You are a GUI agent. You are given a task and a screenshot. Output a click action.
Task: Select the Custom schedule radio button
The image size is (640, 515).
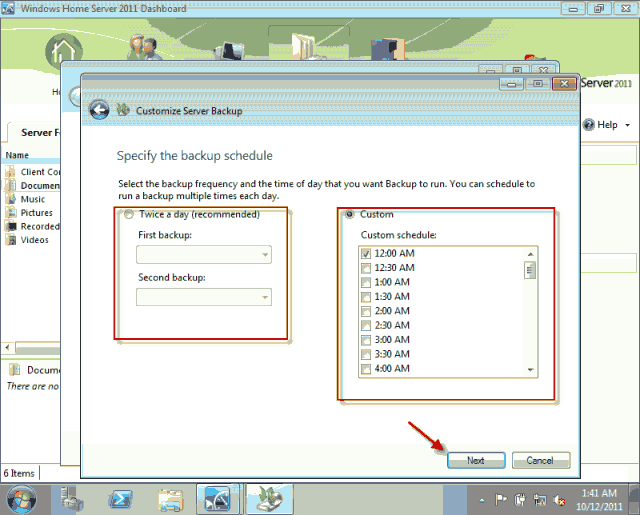[350, 214]
